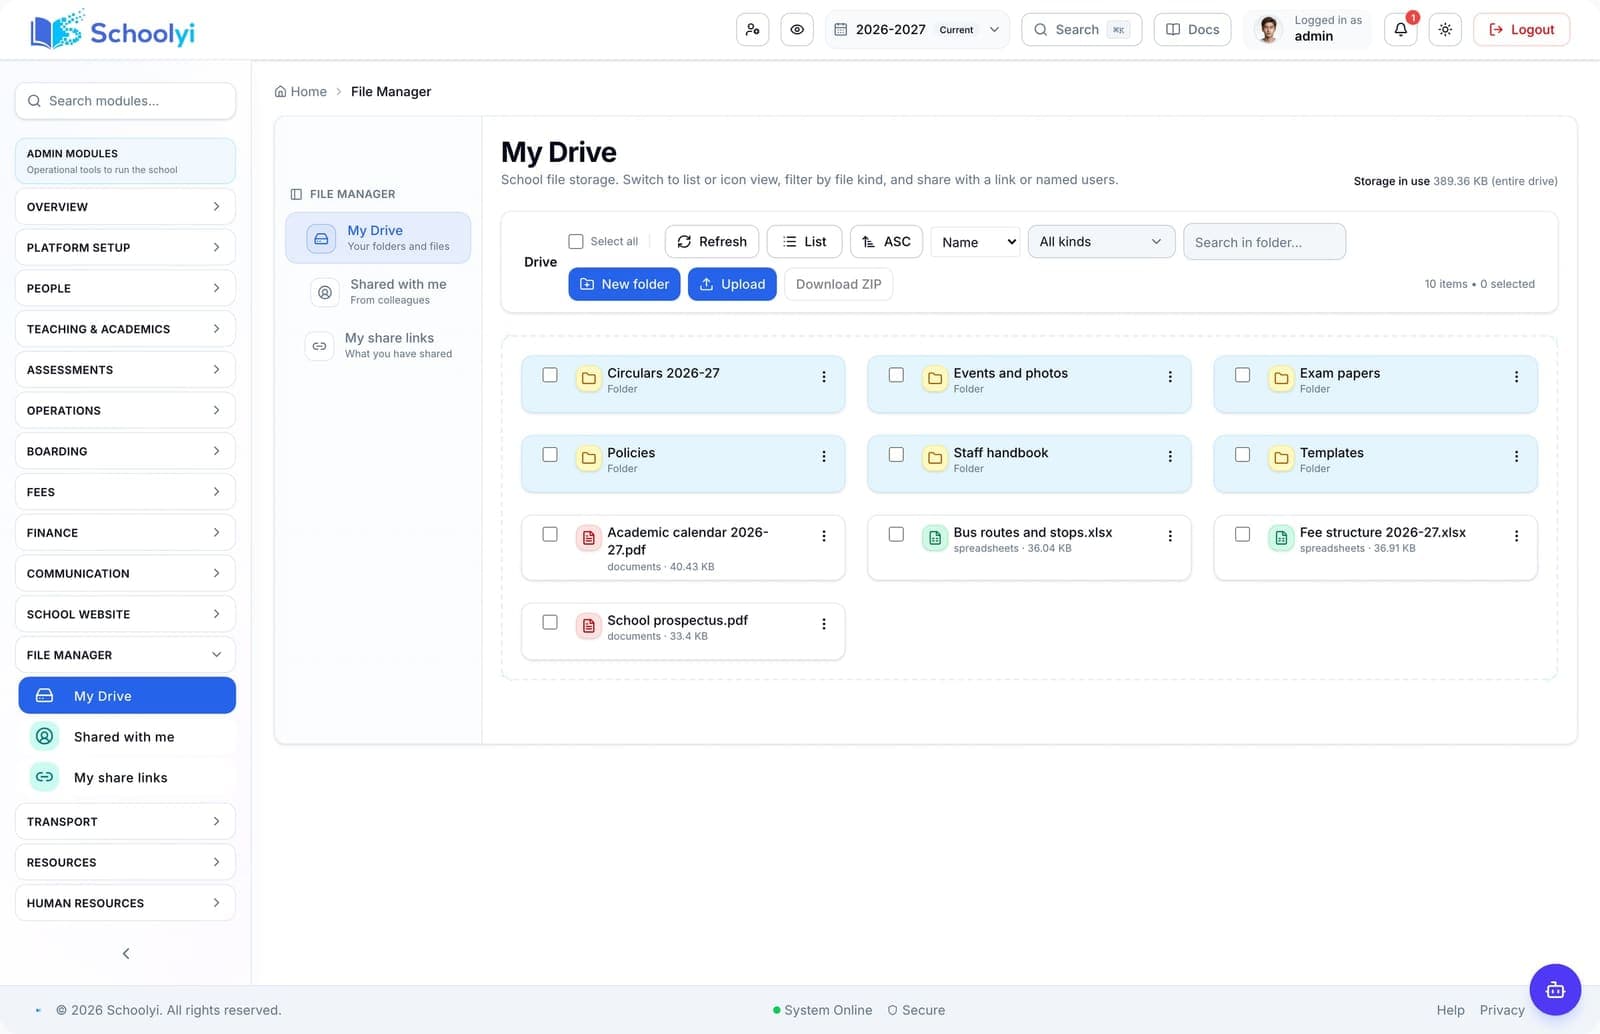Screen dimensions: 1600x1034
Task: Check the Policies folder checkbox
Action: [550, 454]
